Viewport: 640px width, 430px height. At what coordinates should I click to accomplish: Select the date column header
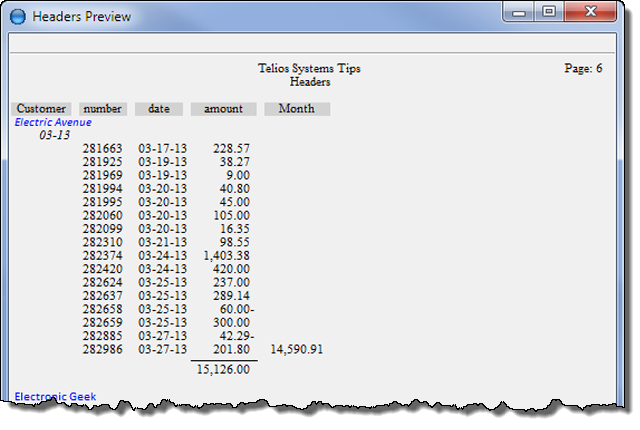click(159, 109)
